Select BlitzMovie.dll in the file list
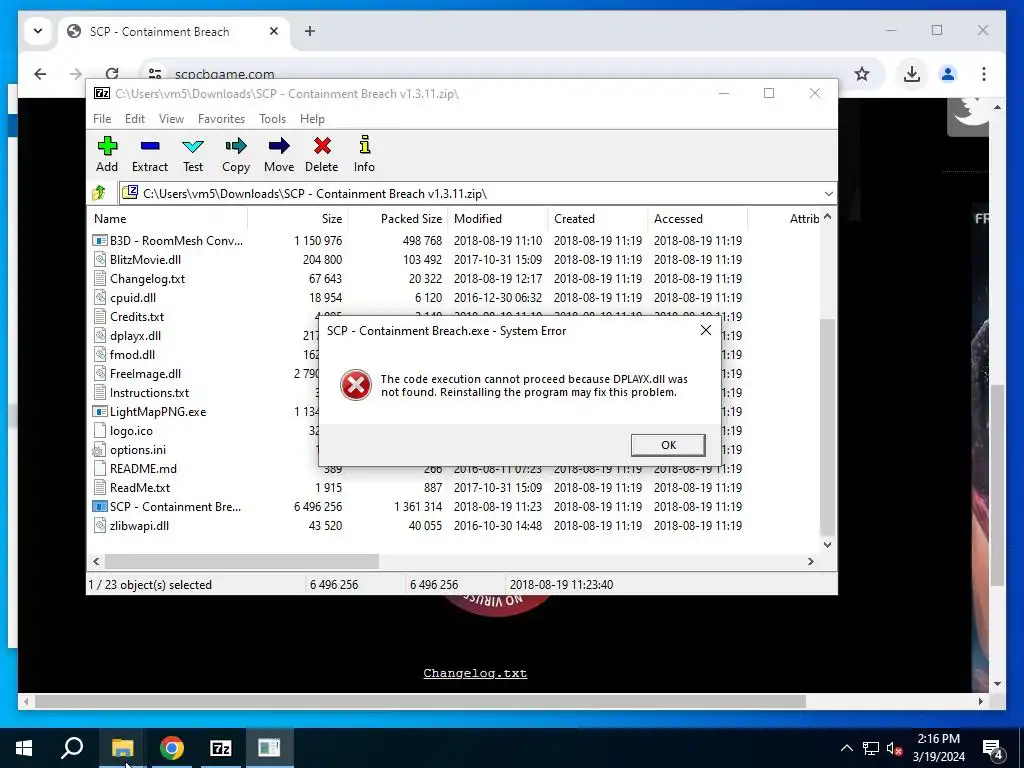 pos(145,259)
